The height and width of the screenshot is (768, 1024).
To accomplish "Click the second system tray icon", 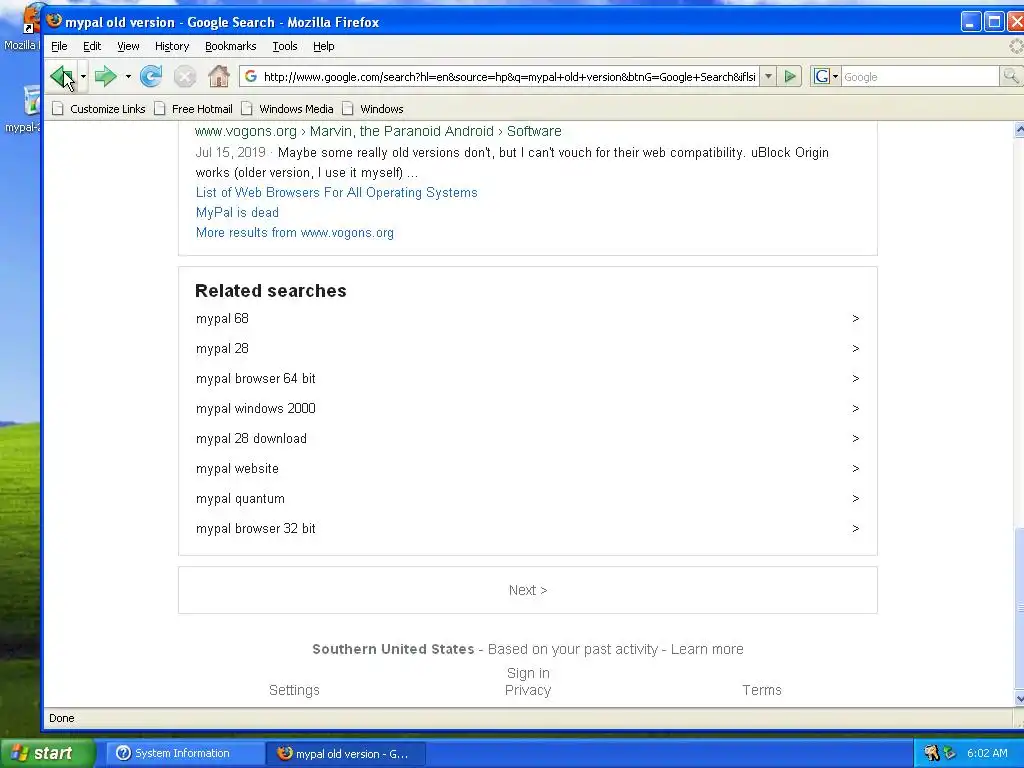I will [x=950, y=753].
